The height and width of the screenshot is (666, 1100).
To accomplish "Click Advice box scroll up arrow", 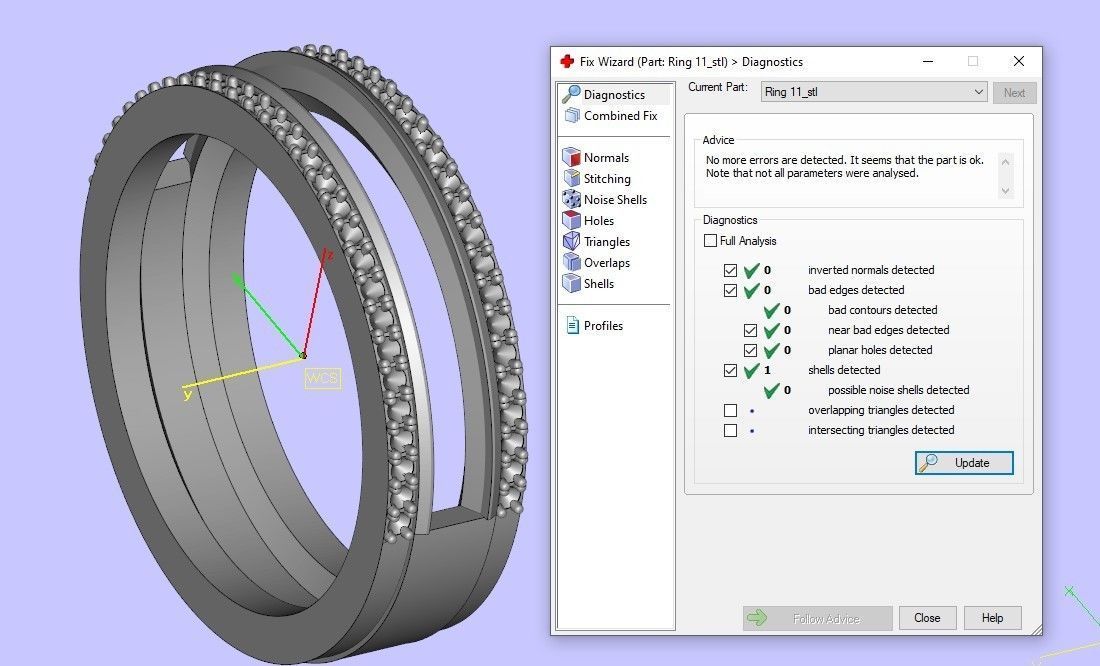I will pos(1005,162).
